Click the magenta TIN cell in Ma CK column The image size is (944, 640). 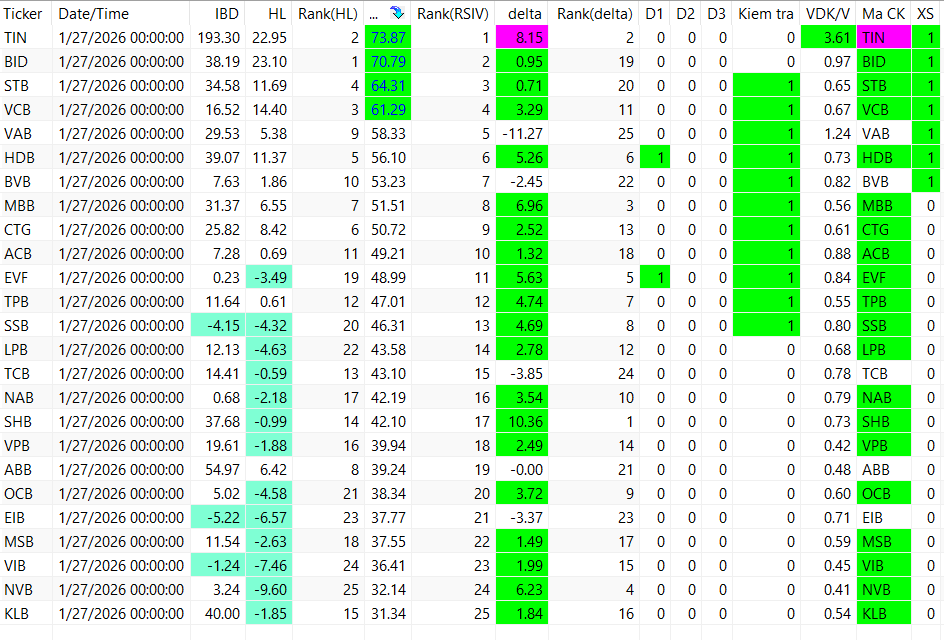pyautogui.click(x=883, y=38)
